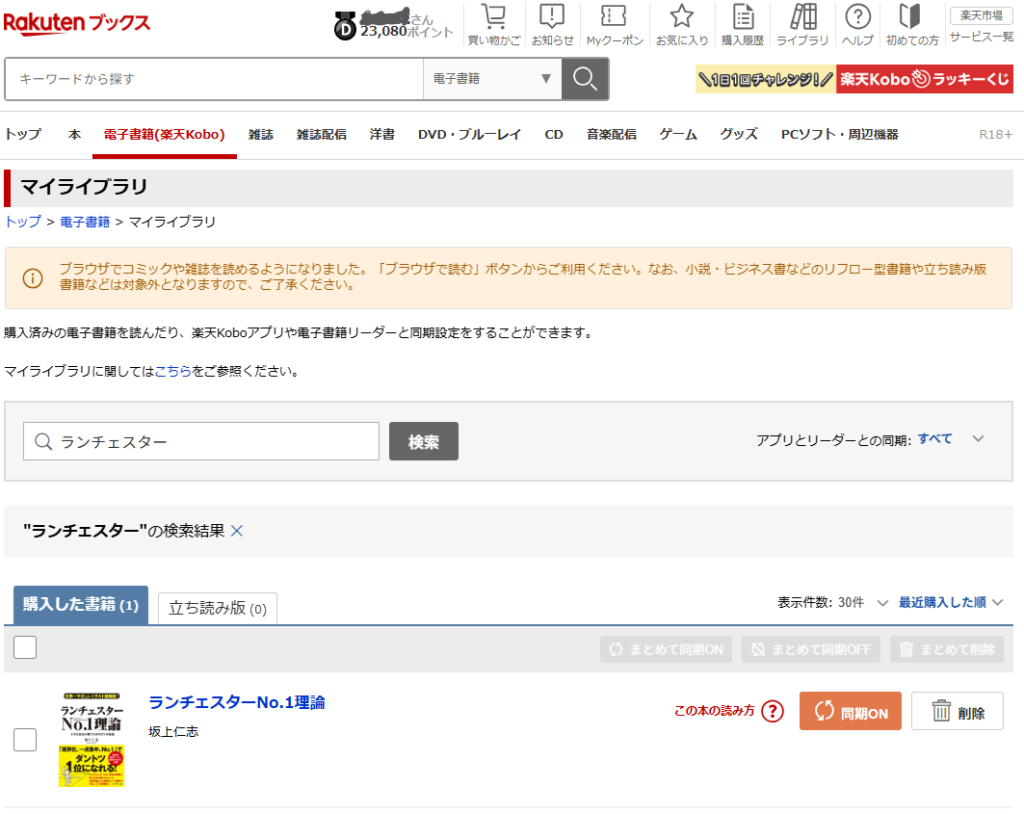Screen dimensions: 1024x814
Task: Open the first-time visitor (初めての方) icon
Action: (912, 25)
